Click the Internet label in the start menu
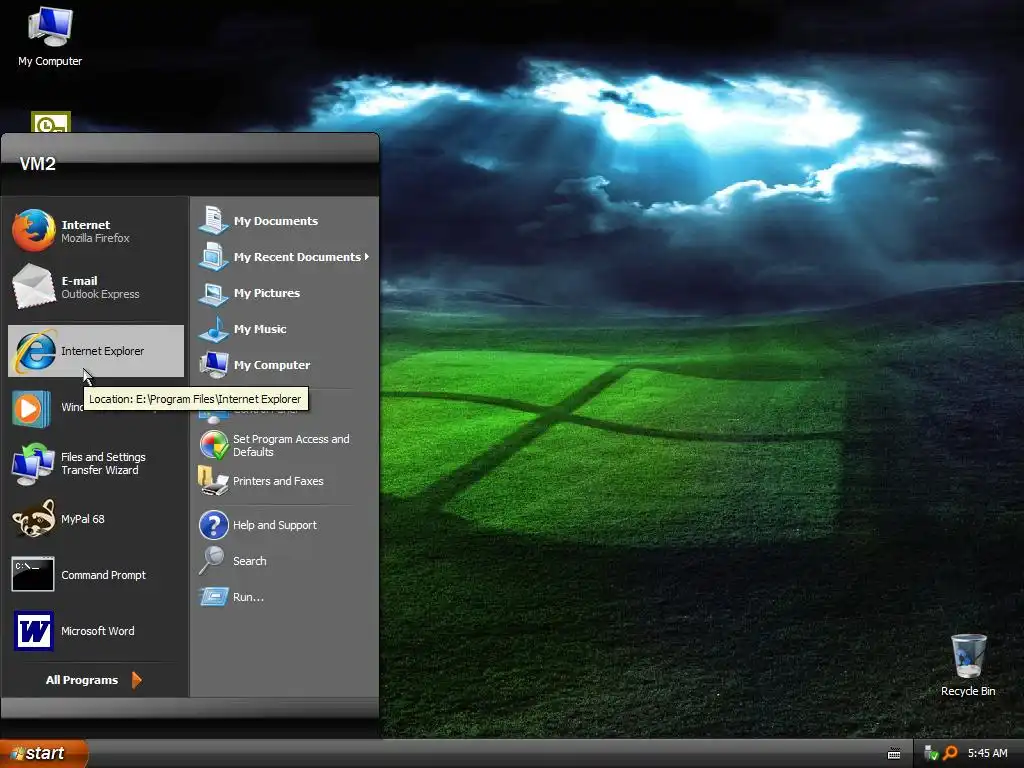Image resolution: width=1024 pixels, height=768 pixels. 86,225
